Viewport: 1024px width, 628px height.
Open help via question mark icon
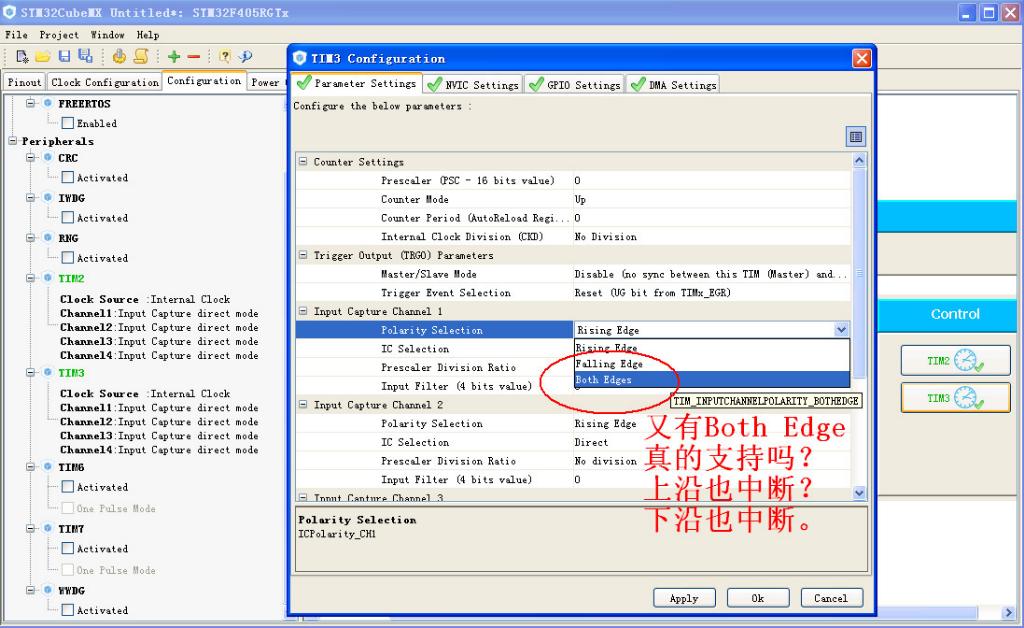pyautogui.click(x=225, y=57)
